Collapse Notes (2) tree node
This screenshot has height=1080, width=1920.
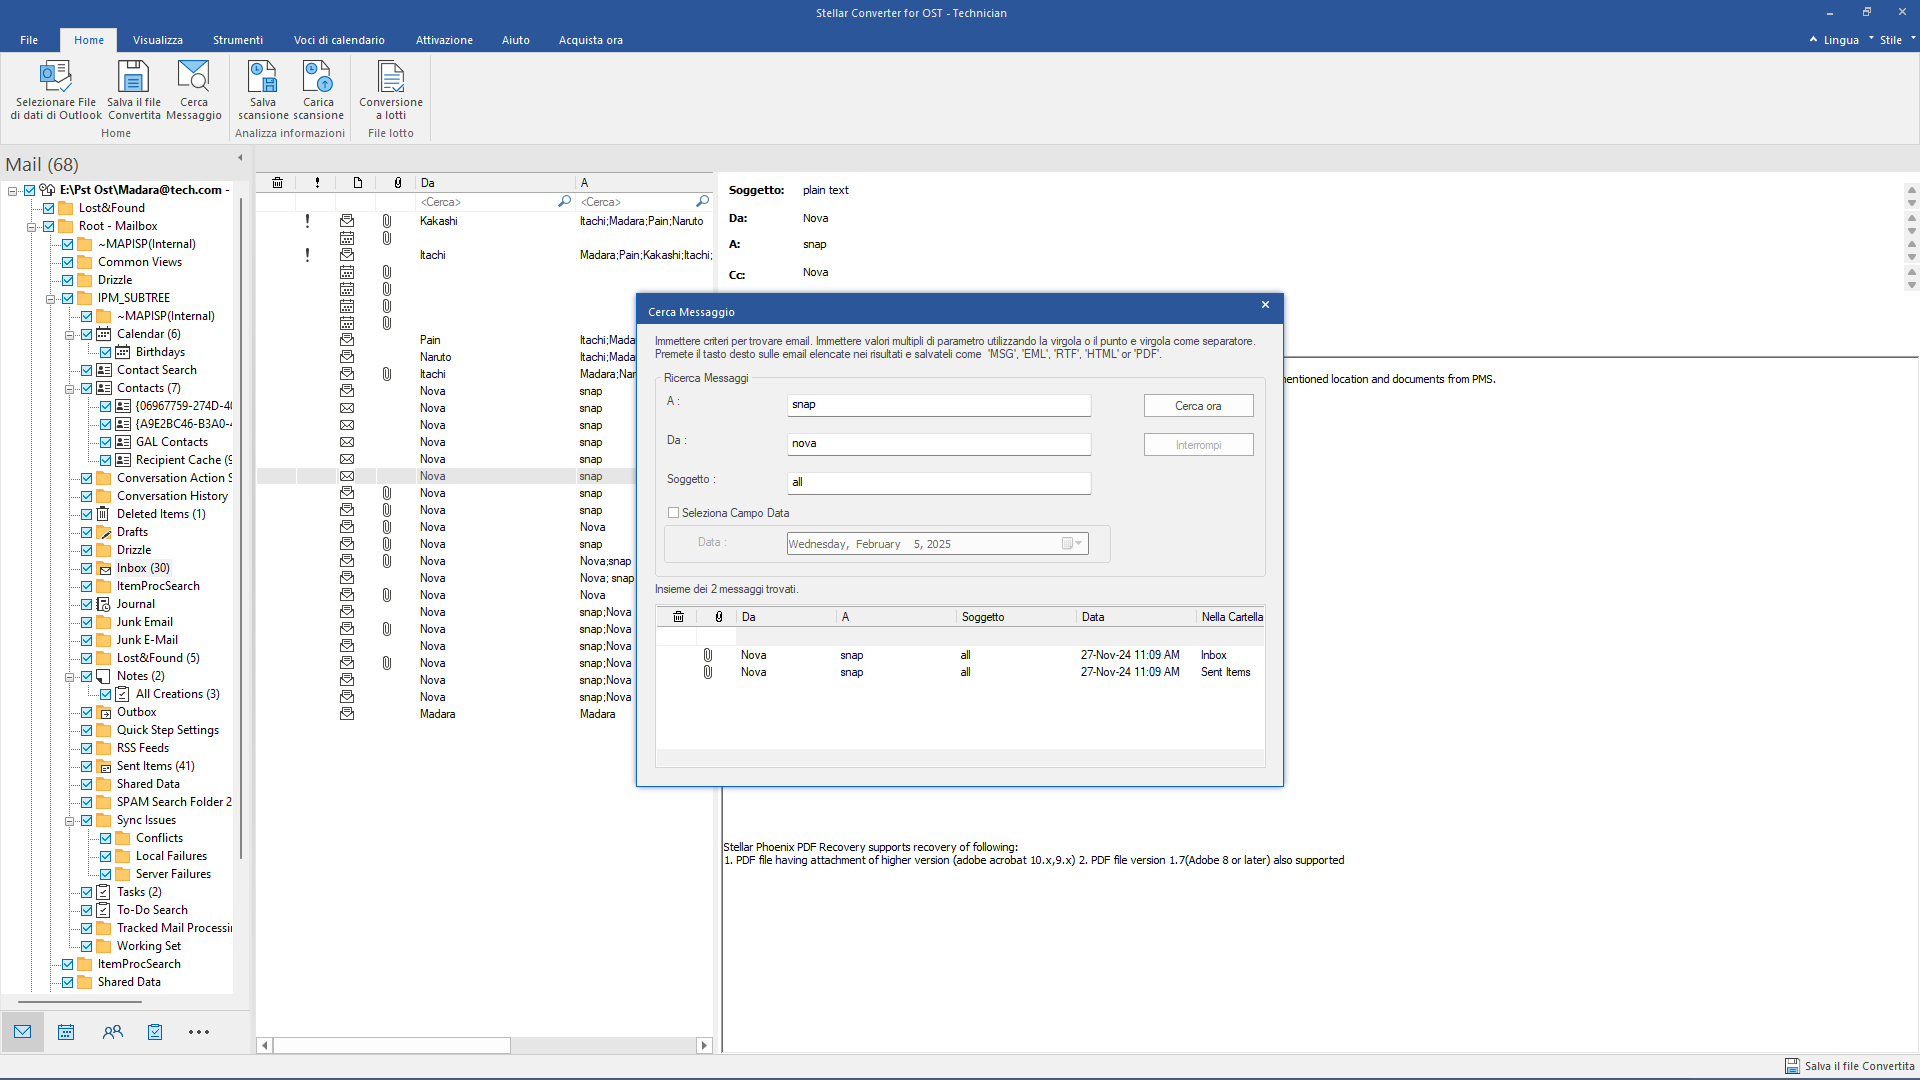[x=70, y=677]
